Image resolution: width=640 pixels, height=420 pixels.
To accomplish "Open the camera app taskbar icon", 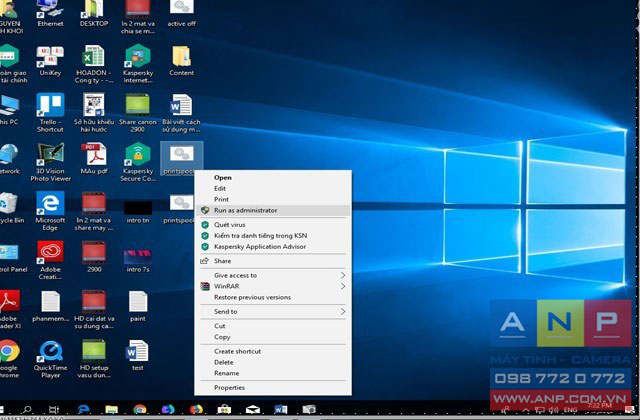I will tap(309, 409).
